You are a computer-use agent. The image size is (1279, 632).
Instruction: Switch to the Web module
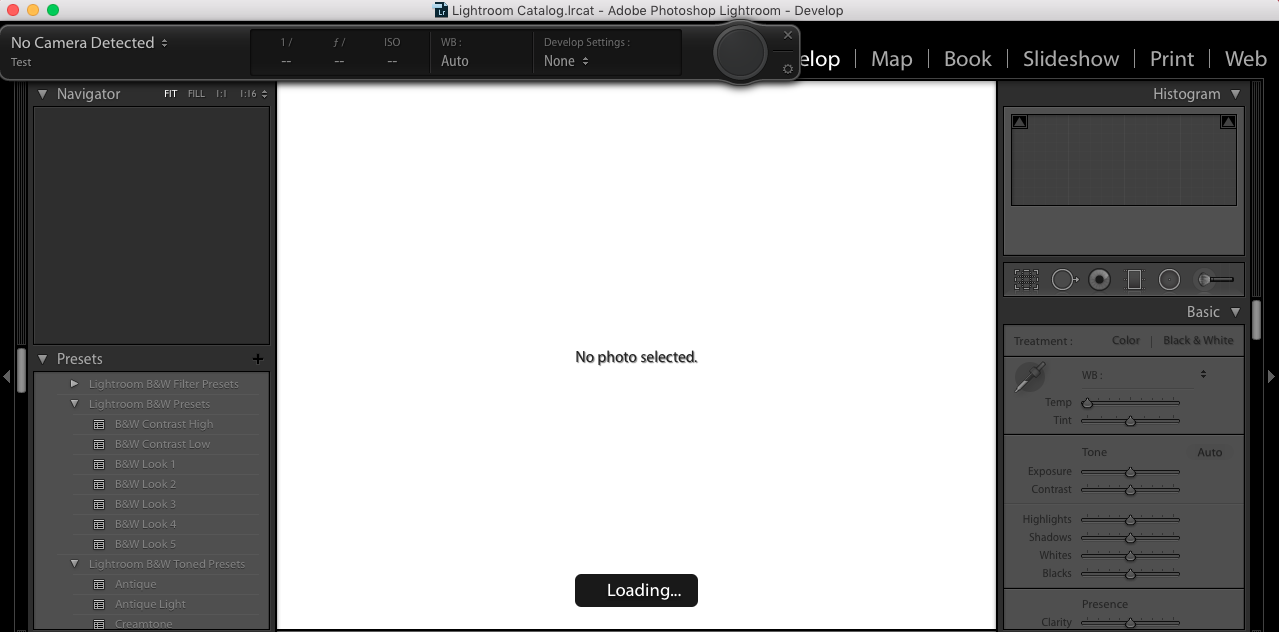[x=1246, y=59]
